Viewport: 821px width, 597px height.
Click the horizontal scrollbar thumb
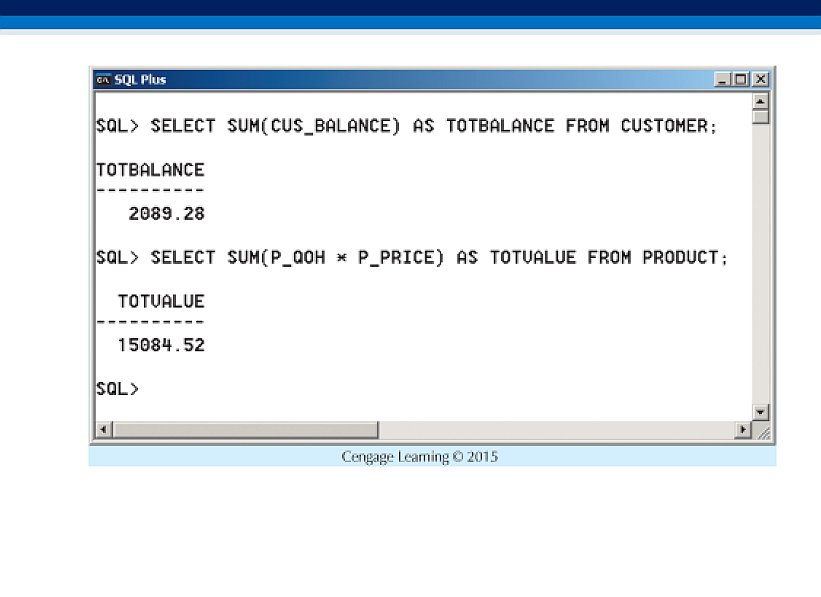point(245,430)
